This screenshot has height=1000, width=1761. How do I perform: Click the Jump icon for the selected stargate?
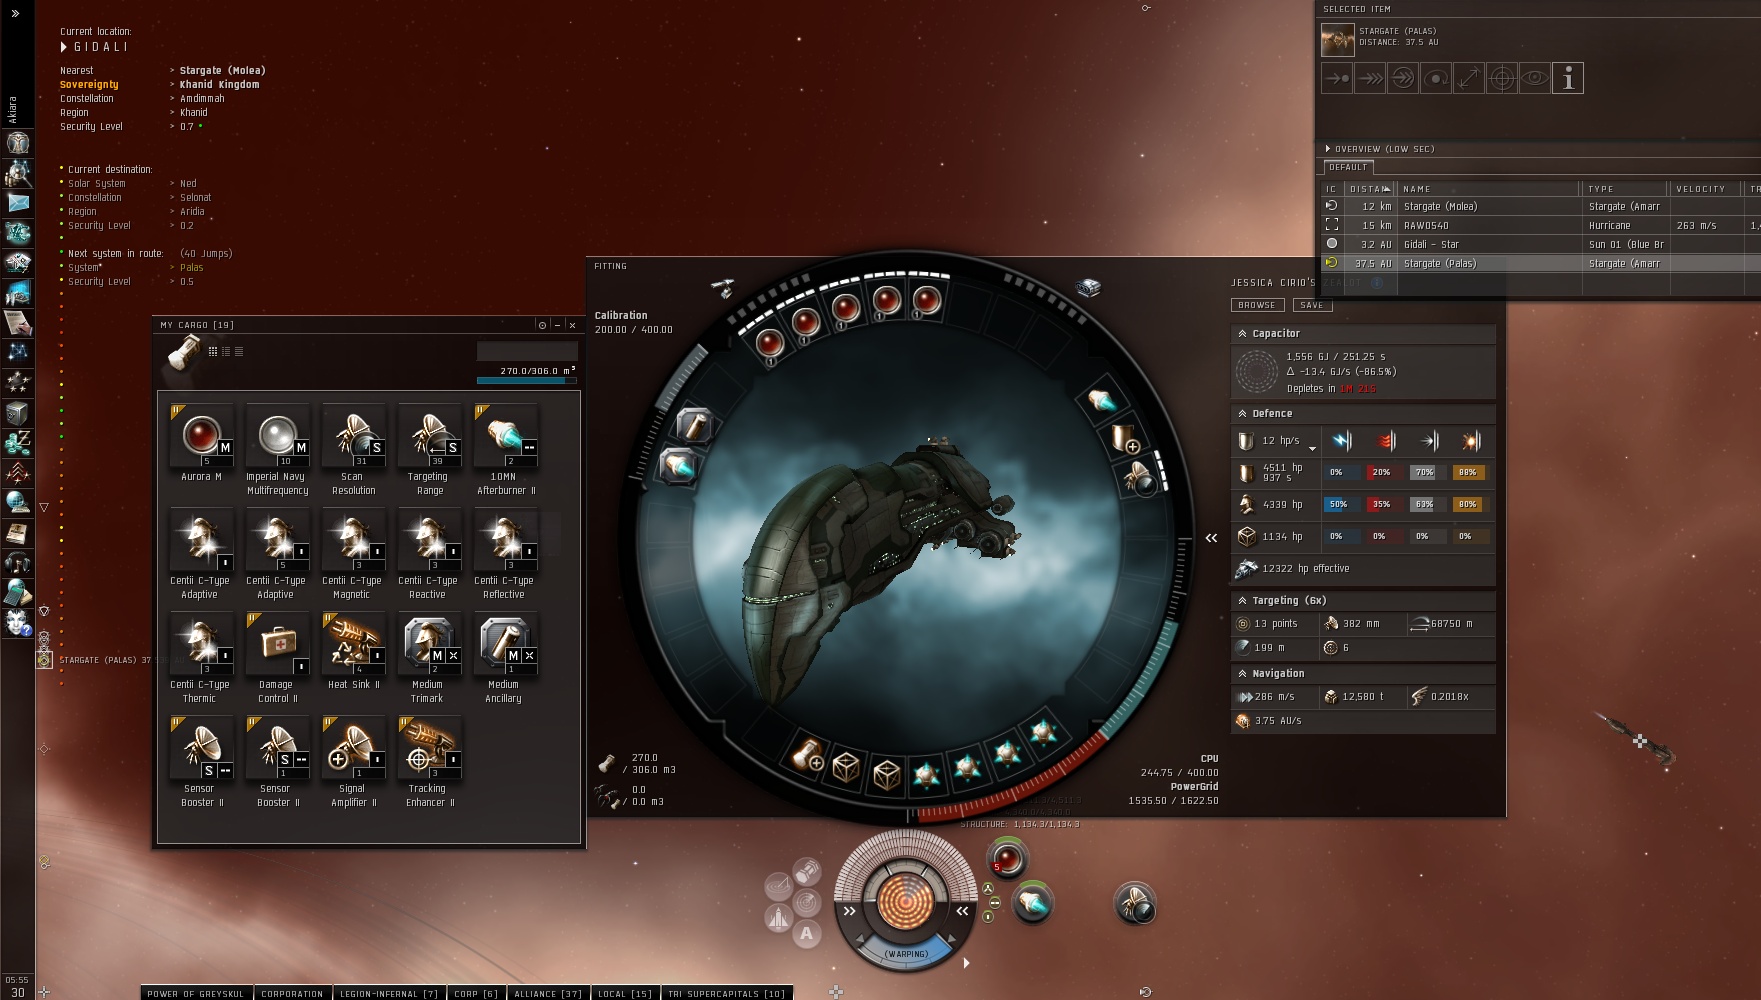[x=1403, y=78]
